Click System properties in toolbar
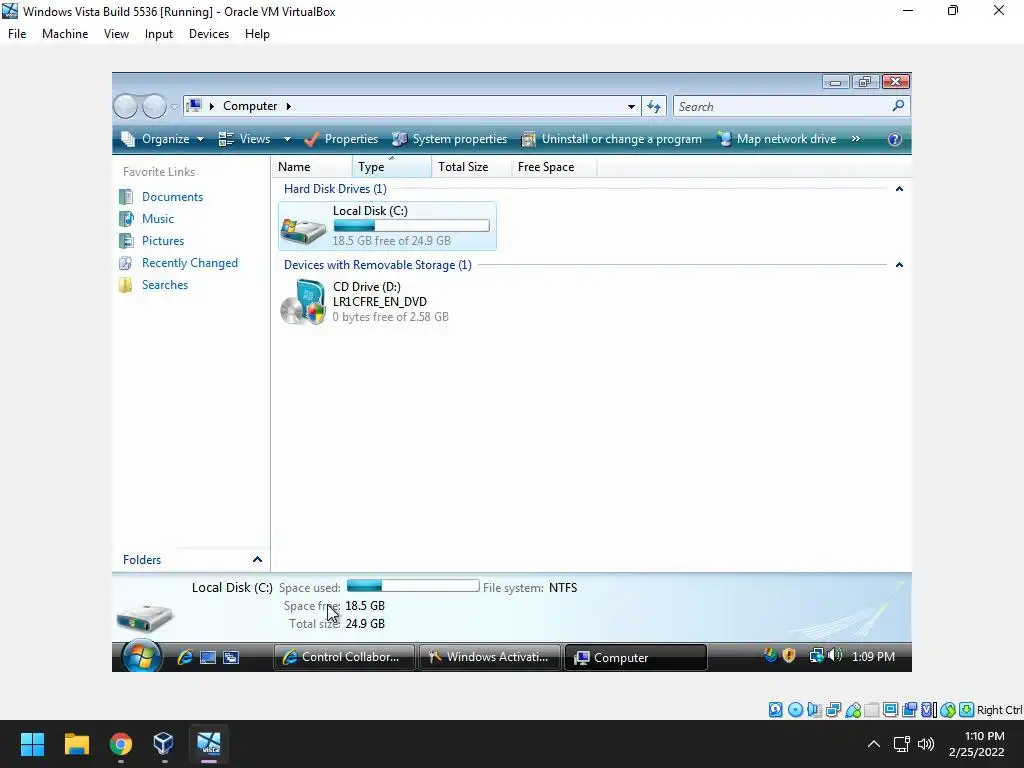The width and height of the screenshot is (1024, 768). tap(449, 139)
